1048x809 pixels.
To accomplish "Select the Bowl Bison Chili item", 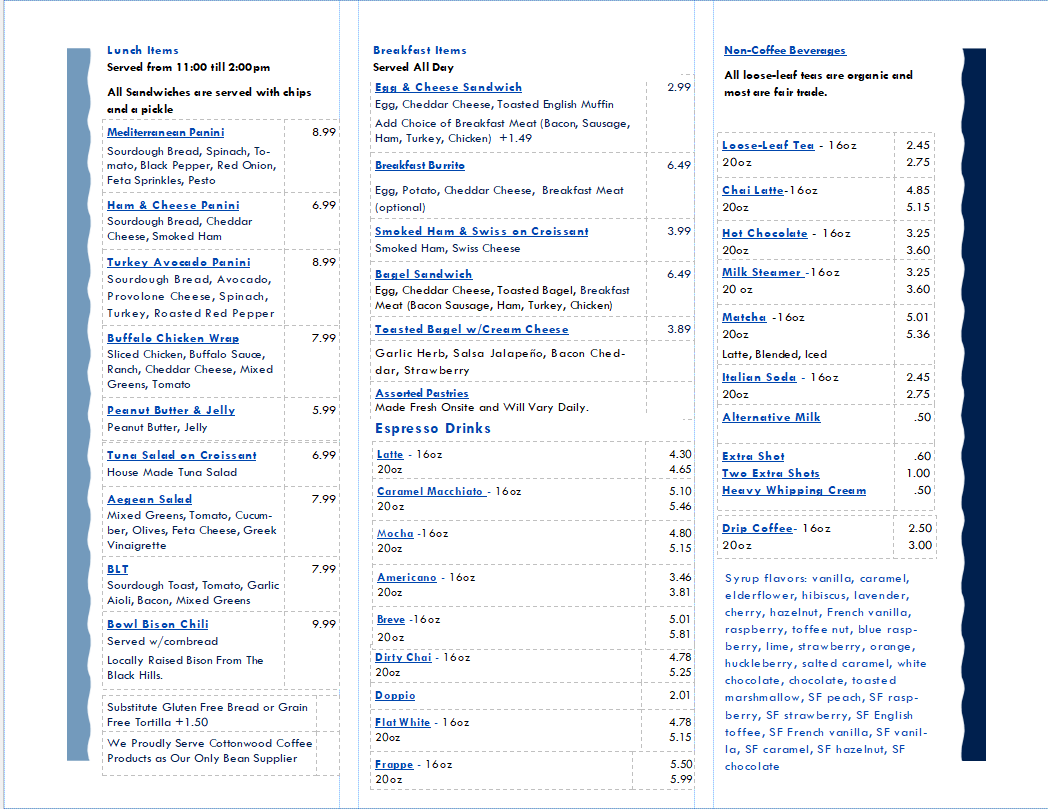I will click(157, 624).
